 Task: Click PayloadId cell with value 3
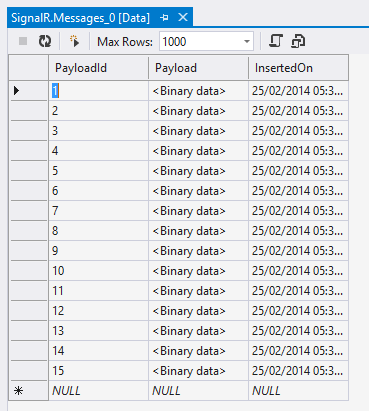[99, 131]
